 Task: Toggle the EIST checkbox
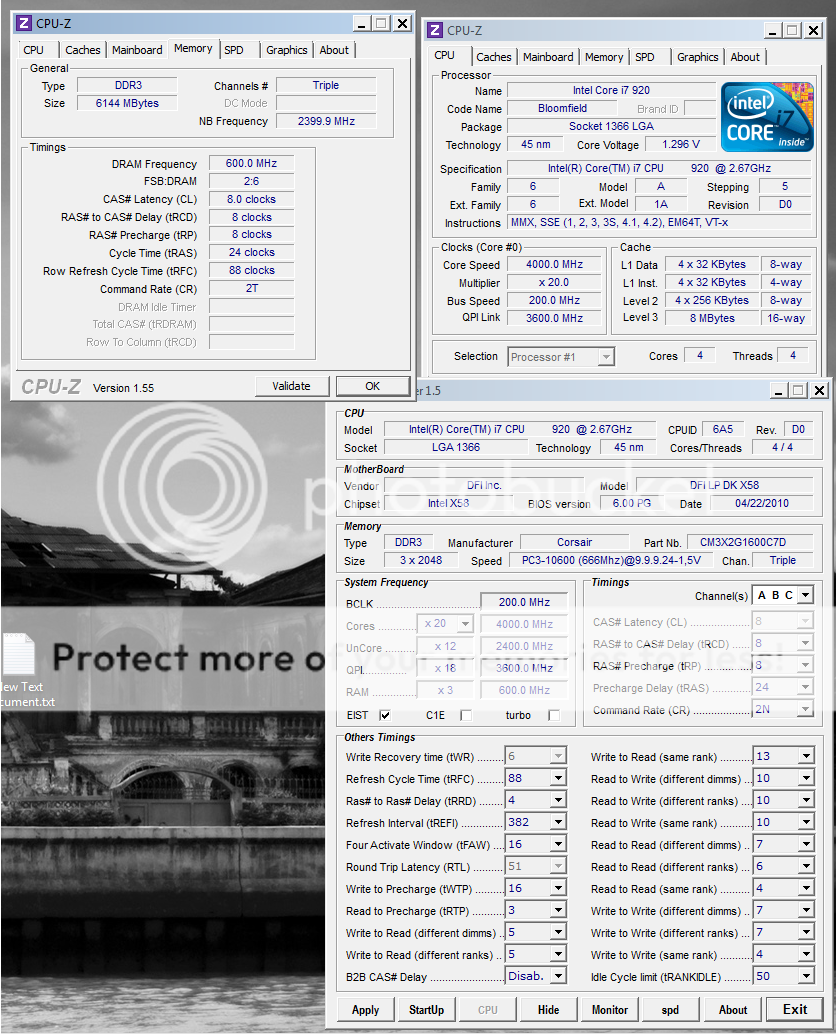click(385, 715)
